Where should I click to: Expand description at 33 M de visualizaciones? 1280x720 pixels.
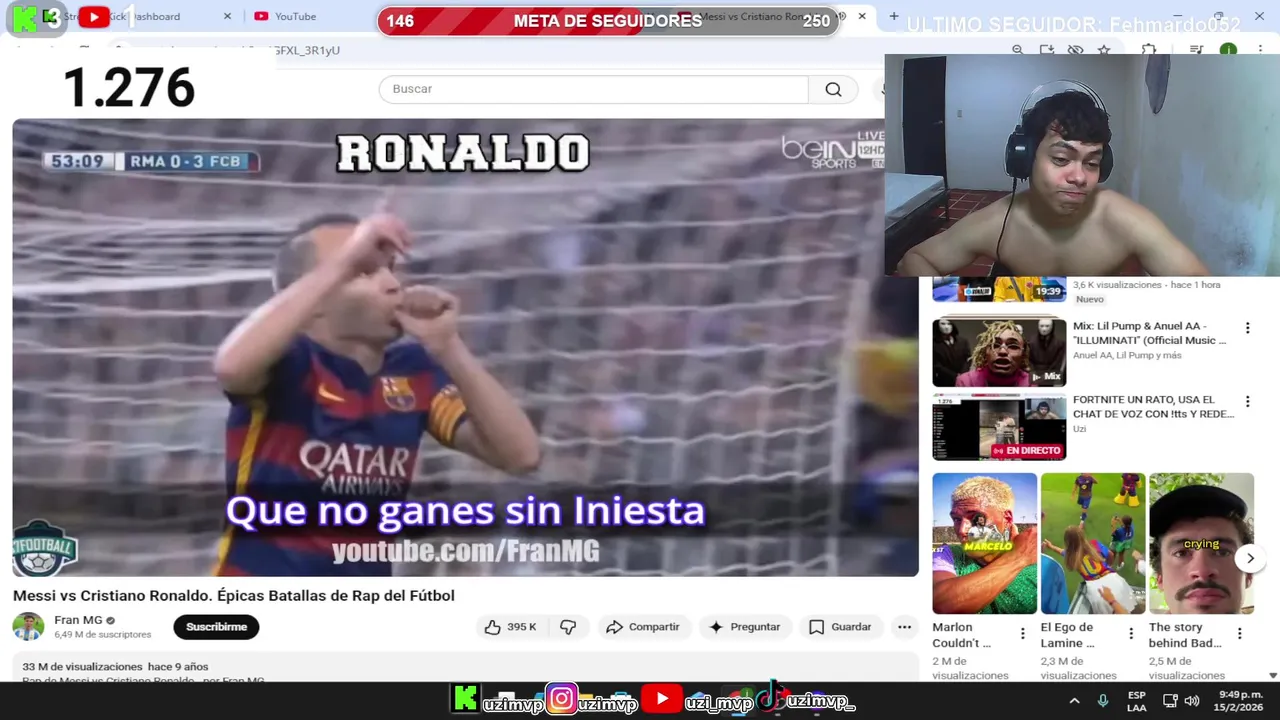pos(115,666)
